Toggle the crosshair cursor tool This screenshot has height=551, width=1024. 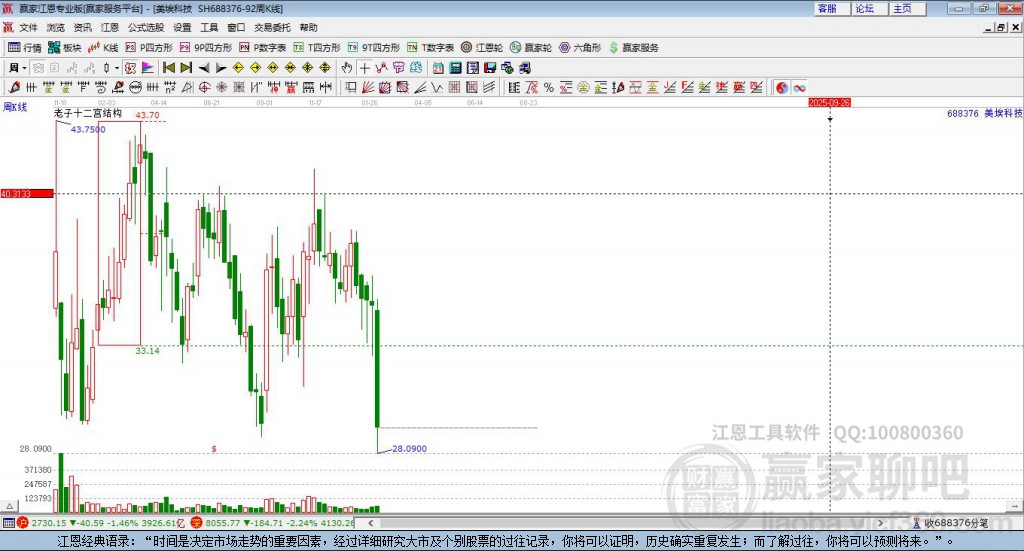tap(365, 68)
